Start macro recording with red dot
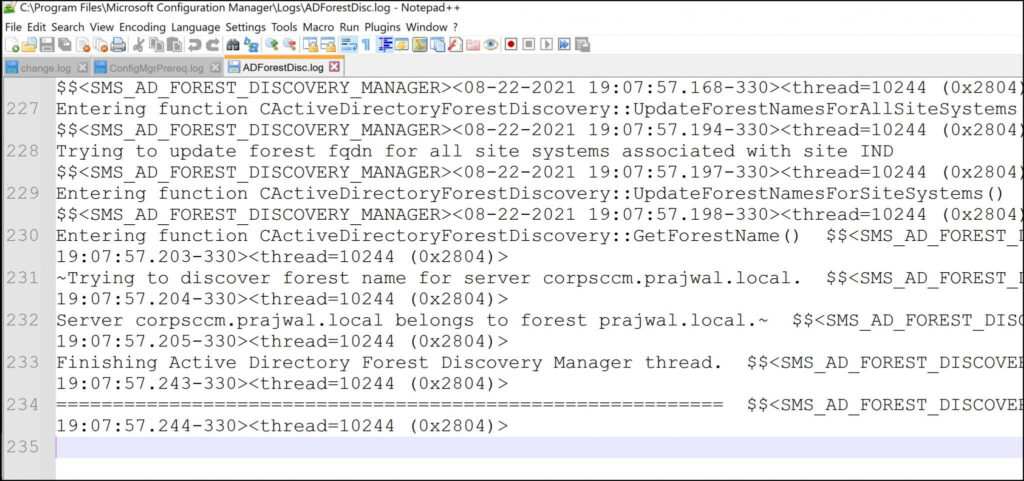Screen dimensions: 1024x481 511,45
